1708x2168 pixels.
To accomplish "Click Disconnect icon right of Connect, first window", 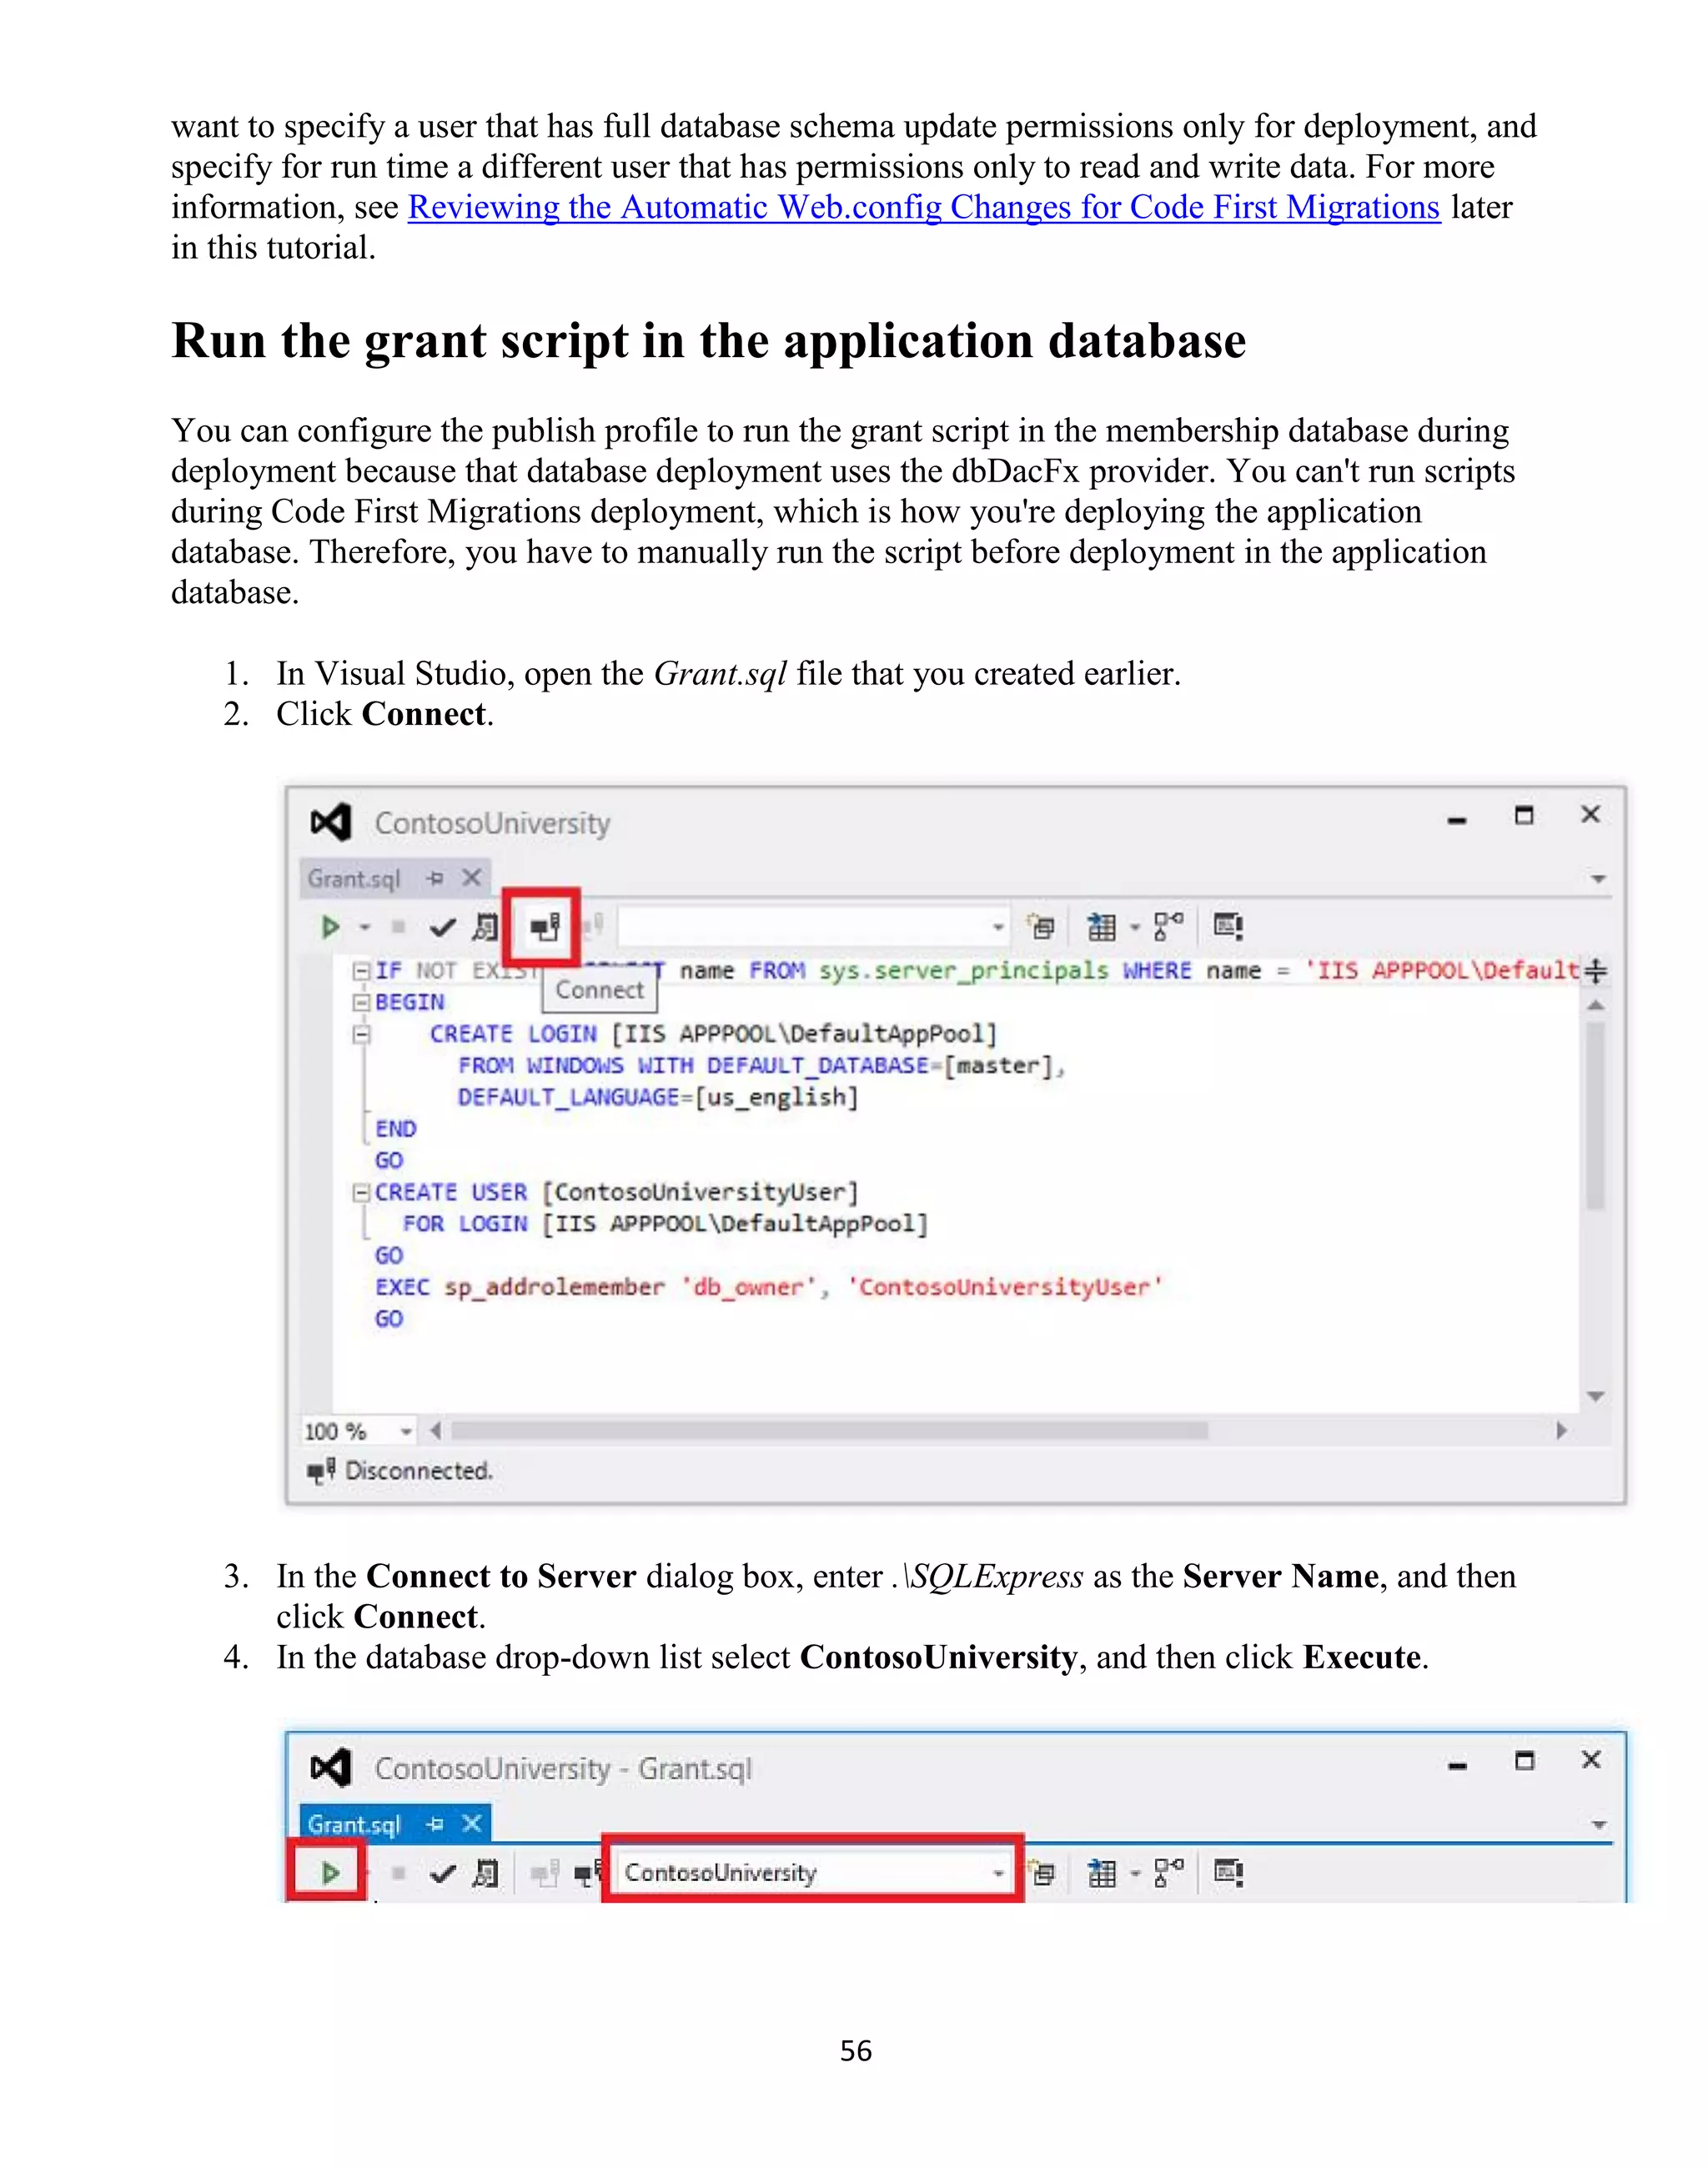I will click(x=592, y=927).
